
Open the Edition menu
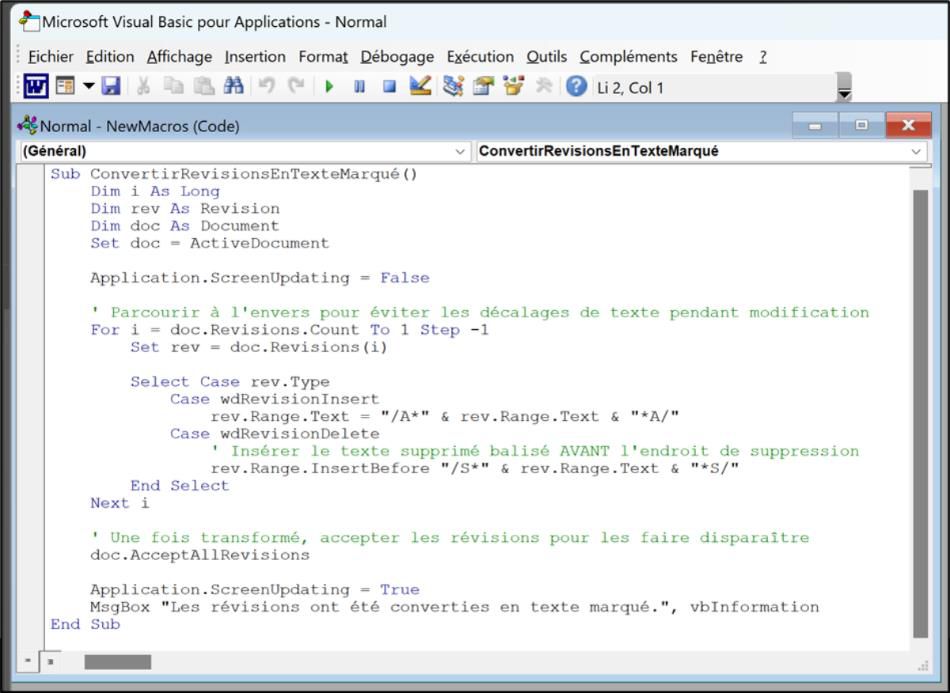click(110, 57)
